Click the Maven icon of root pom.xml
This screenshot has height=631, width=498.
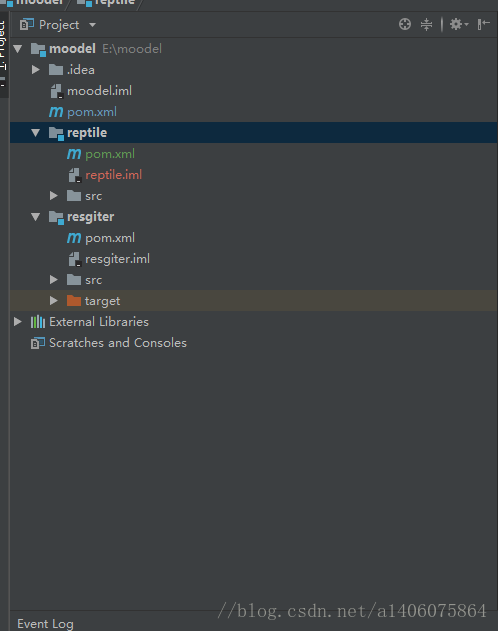point(56,112)
